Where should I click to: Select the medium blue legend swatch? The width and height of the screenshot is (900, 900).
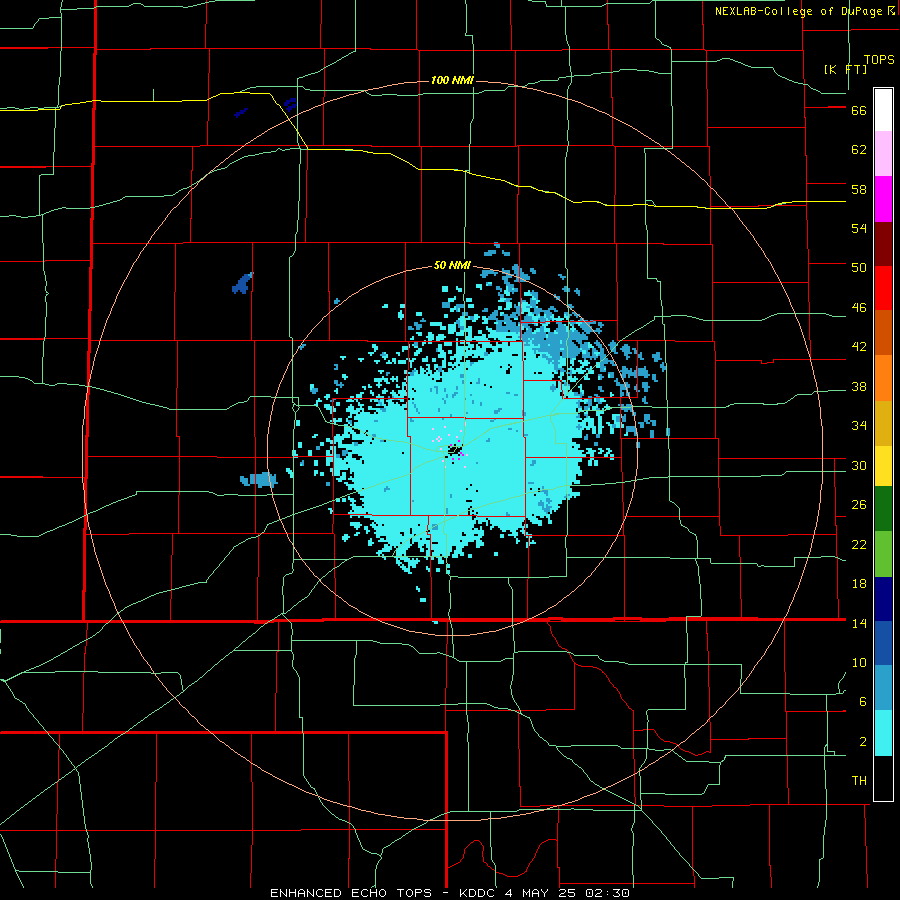[883, 644]
